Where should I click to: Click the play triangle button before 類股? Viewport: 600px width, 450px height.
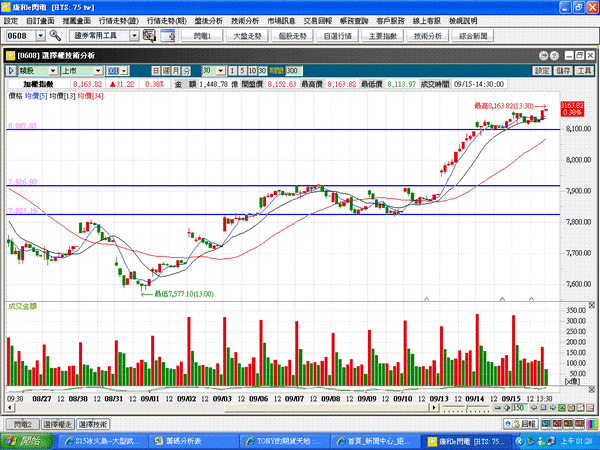[11, 71]
